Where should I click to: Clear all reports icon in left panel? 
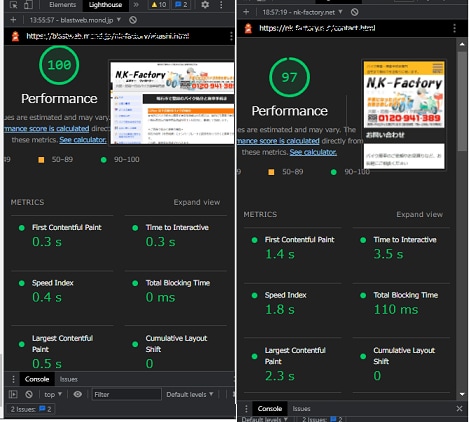133,20
